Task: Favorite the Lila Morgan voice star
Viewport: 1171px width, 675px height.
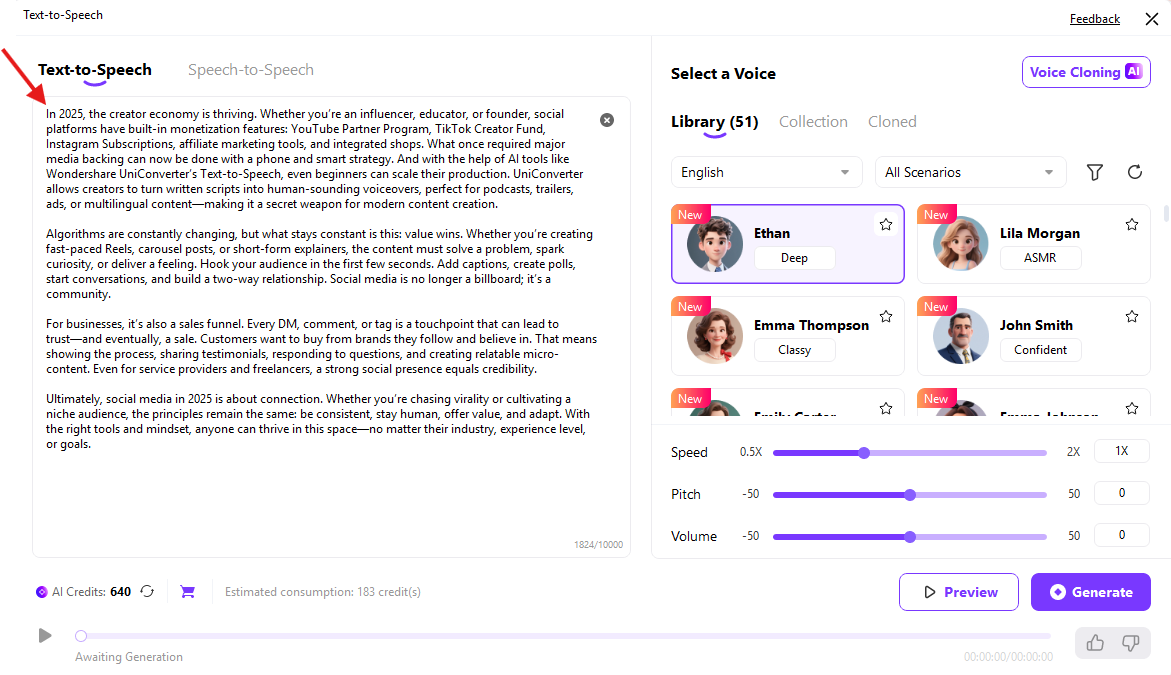Action: 1131,224
